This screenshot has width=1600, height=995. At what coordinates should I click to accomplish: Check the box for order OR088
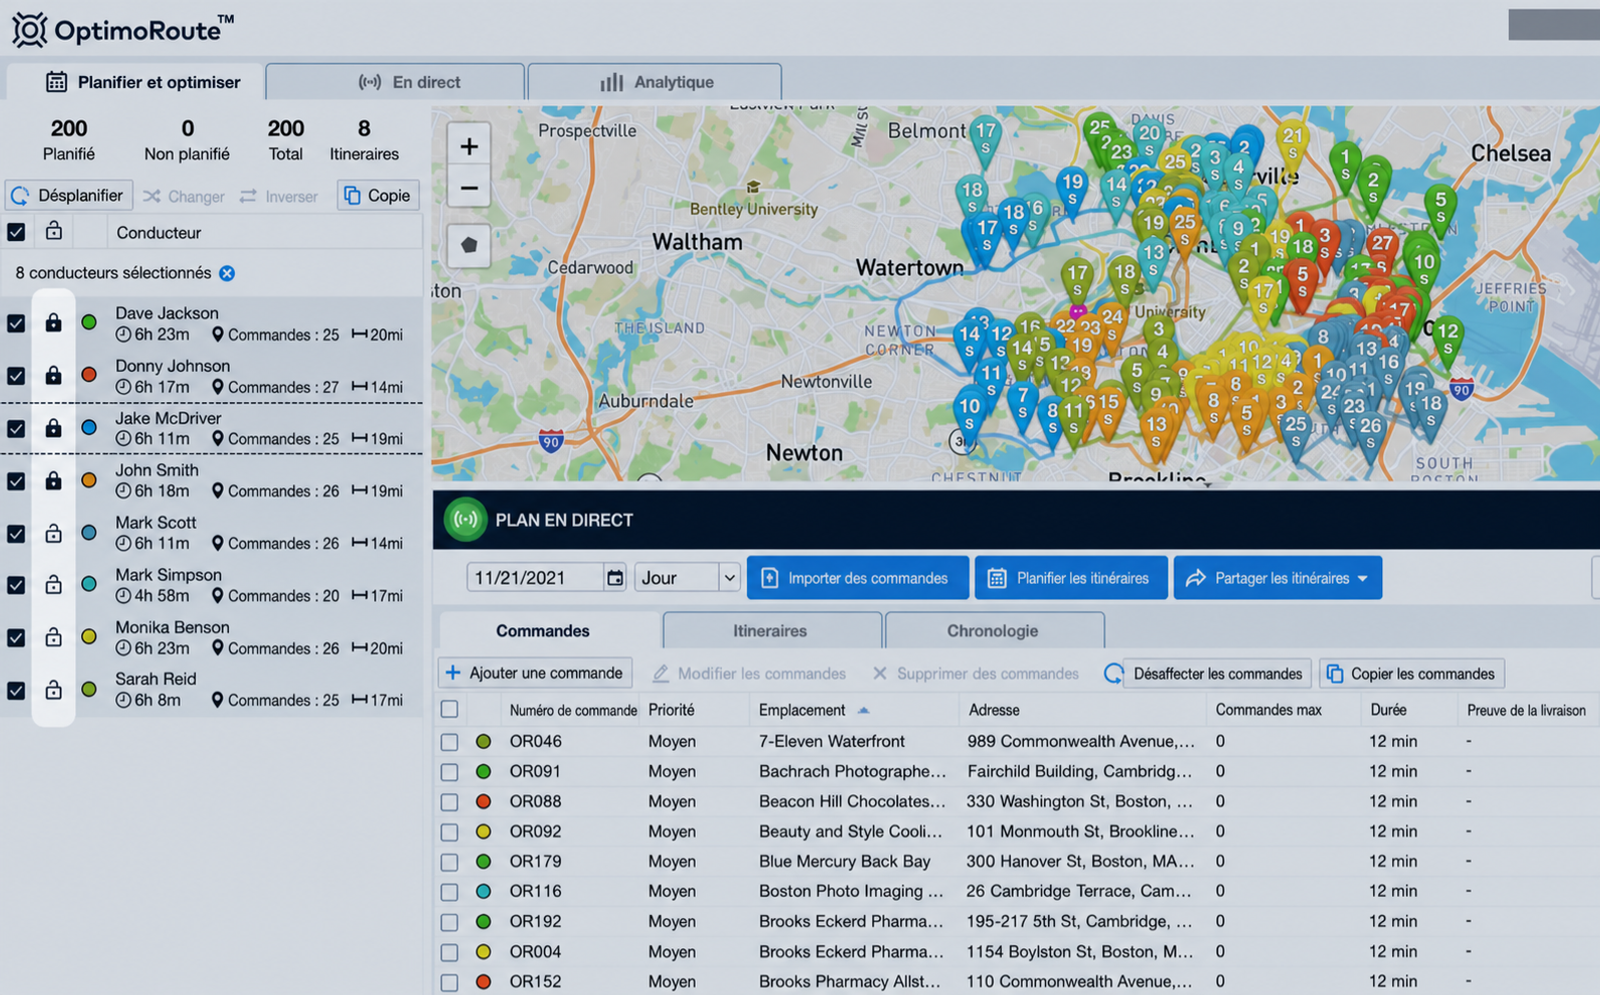click(450, 802)
